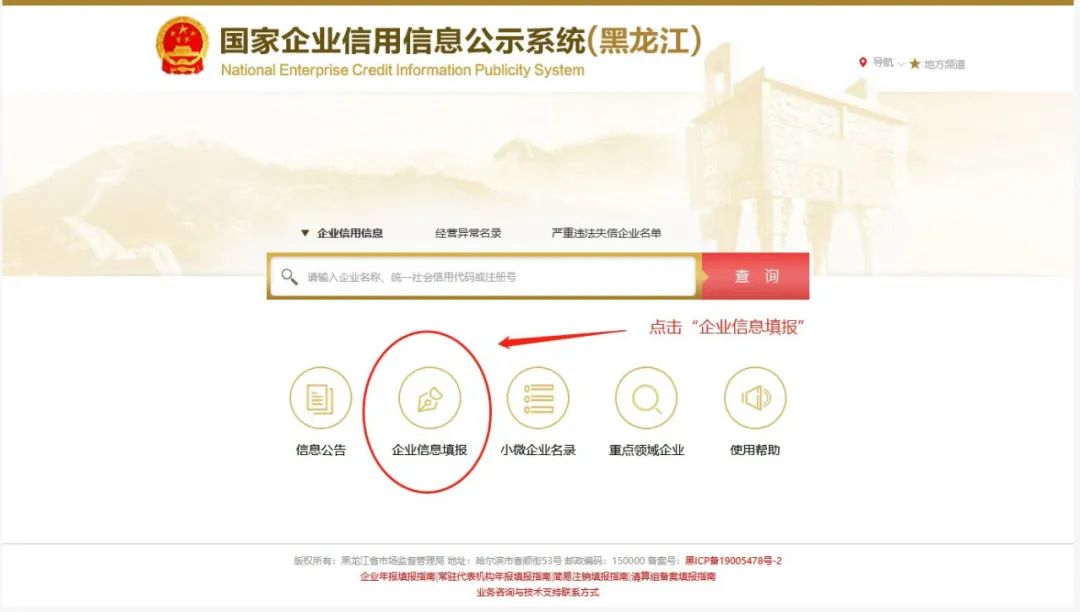Open 企业年报填报指南 footer link
This screenshot has height=612, width=1080.
point(397,577)
